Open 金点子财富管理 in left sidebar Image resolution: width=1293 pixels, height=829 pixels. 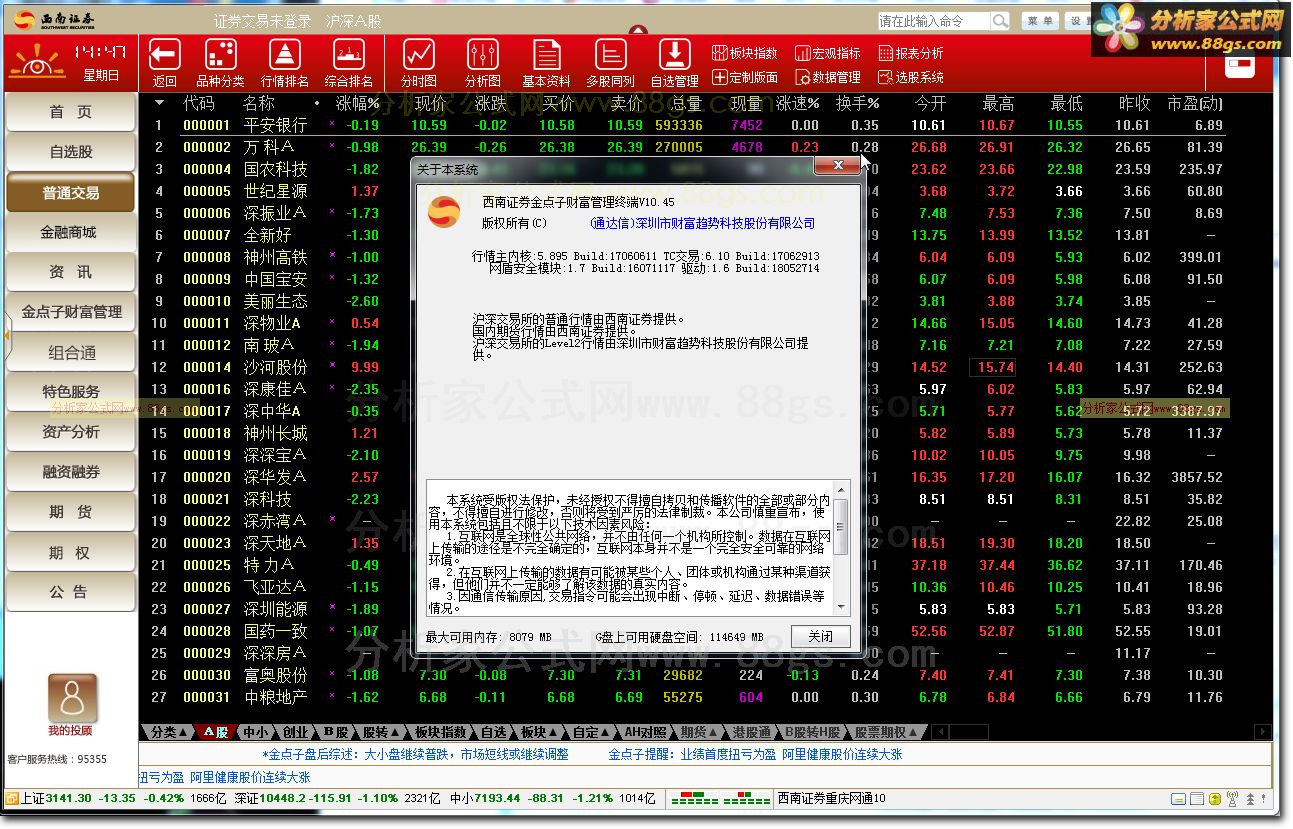click(70, 312)
